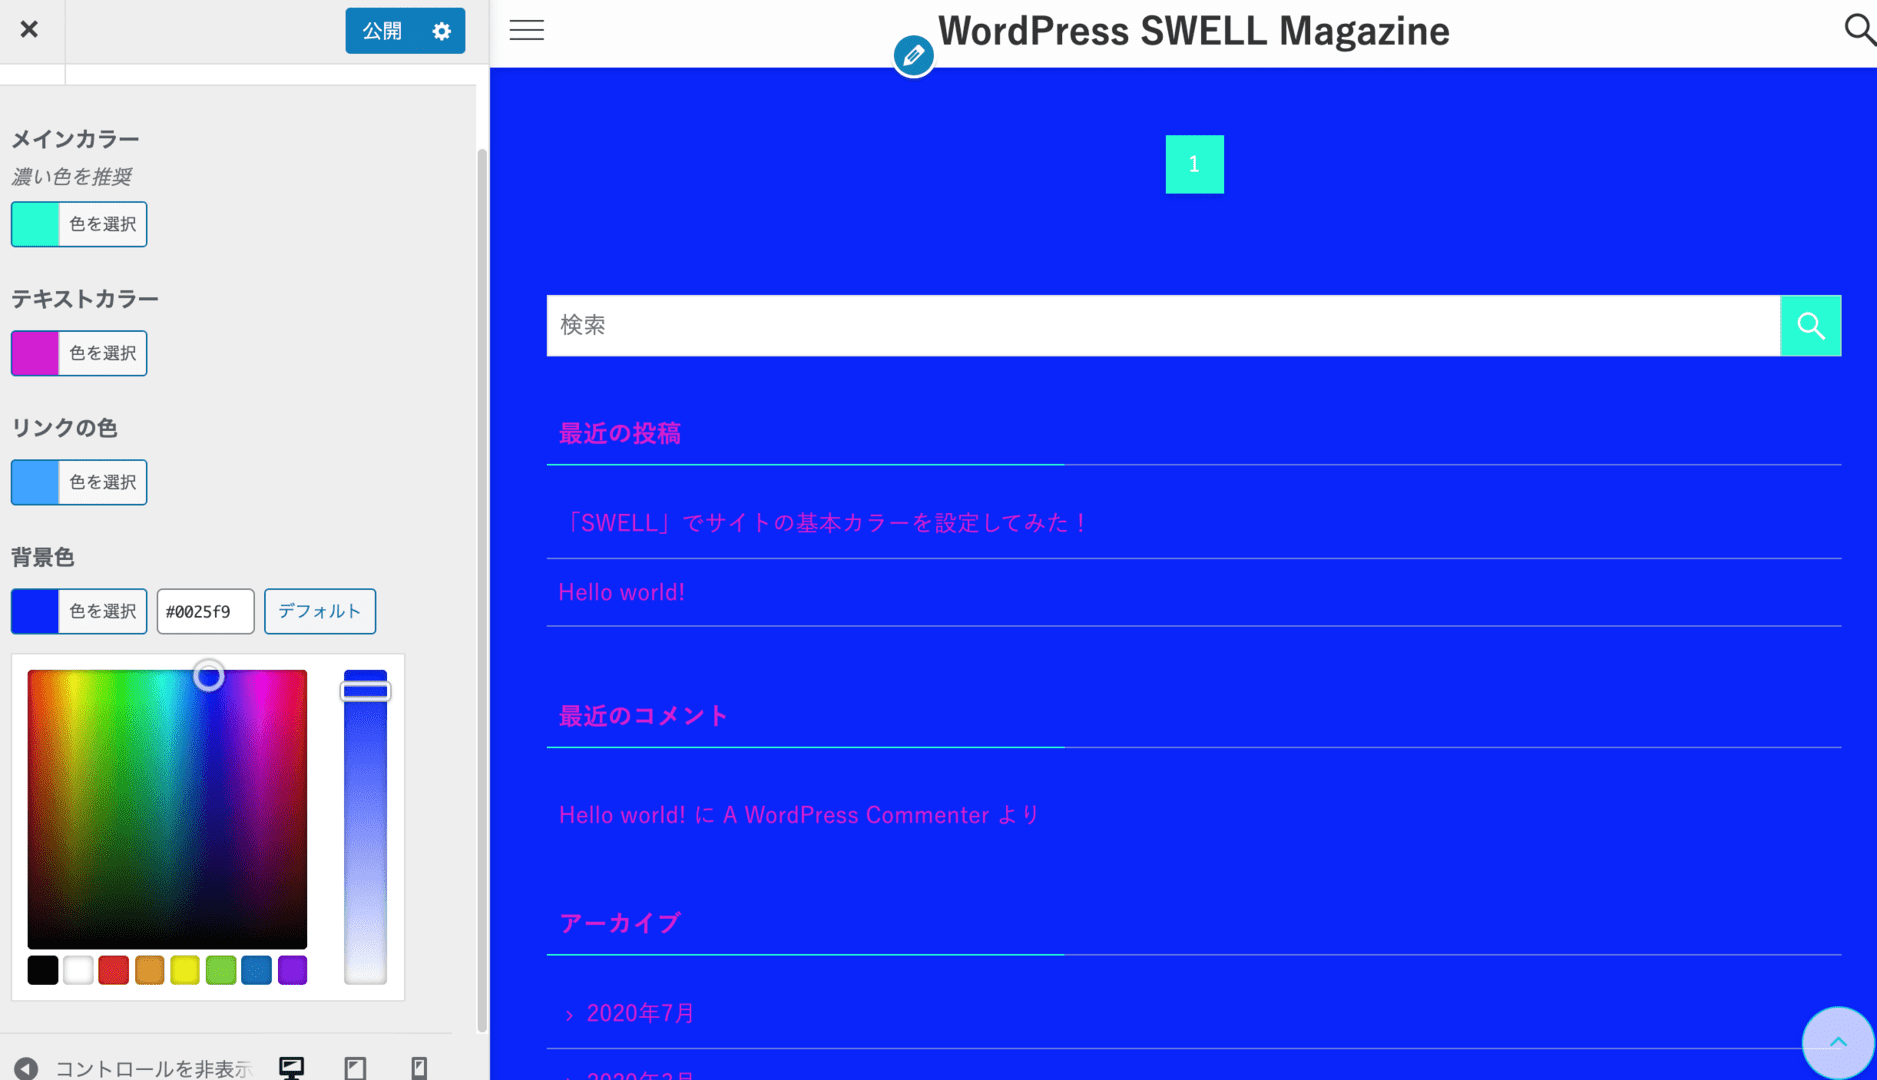Click 色を選択 under 背景色
Image resolution: width=1877 pixels, height=1080 pixels.
click(x=102, y=611)
